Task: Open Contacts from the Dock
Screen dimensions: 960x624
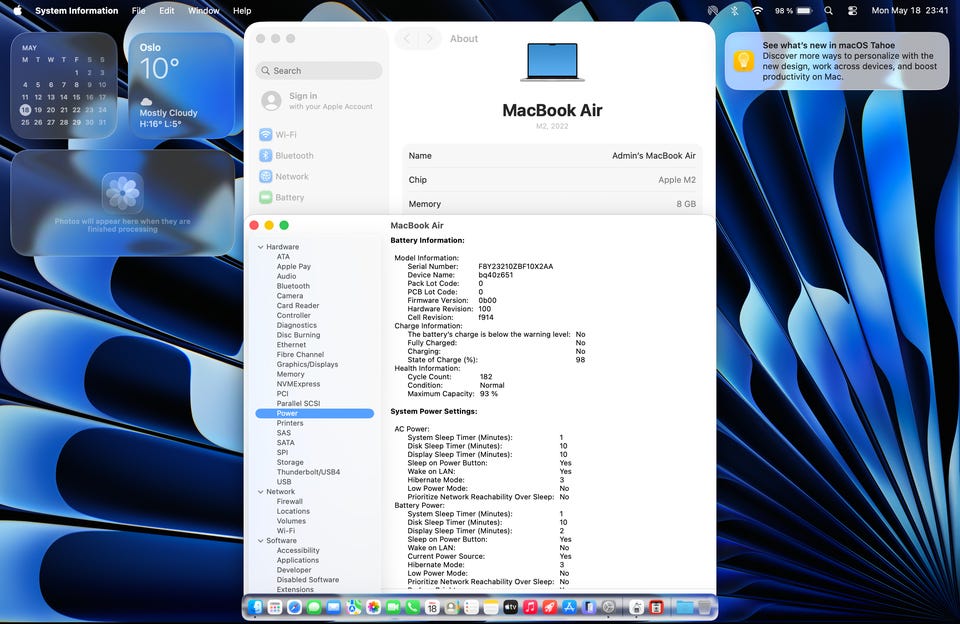Action: (452, 607)
